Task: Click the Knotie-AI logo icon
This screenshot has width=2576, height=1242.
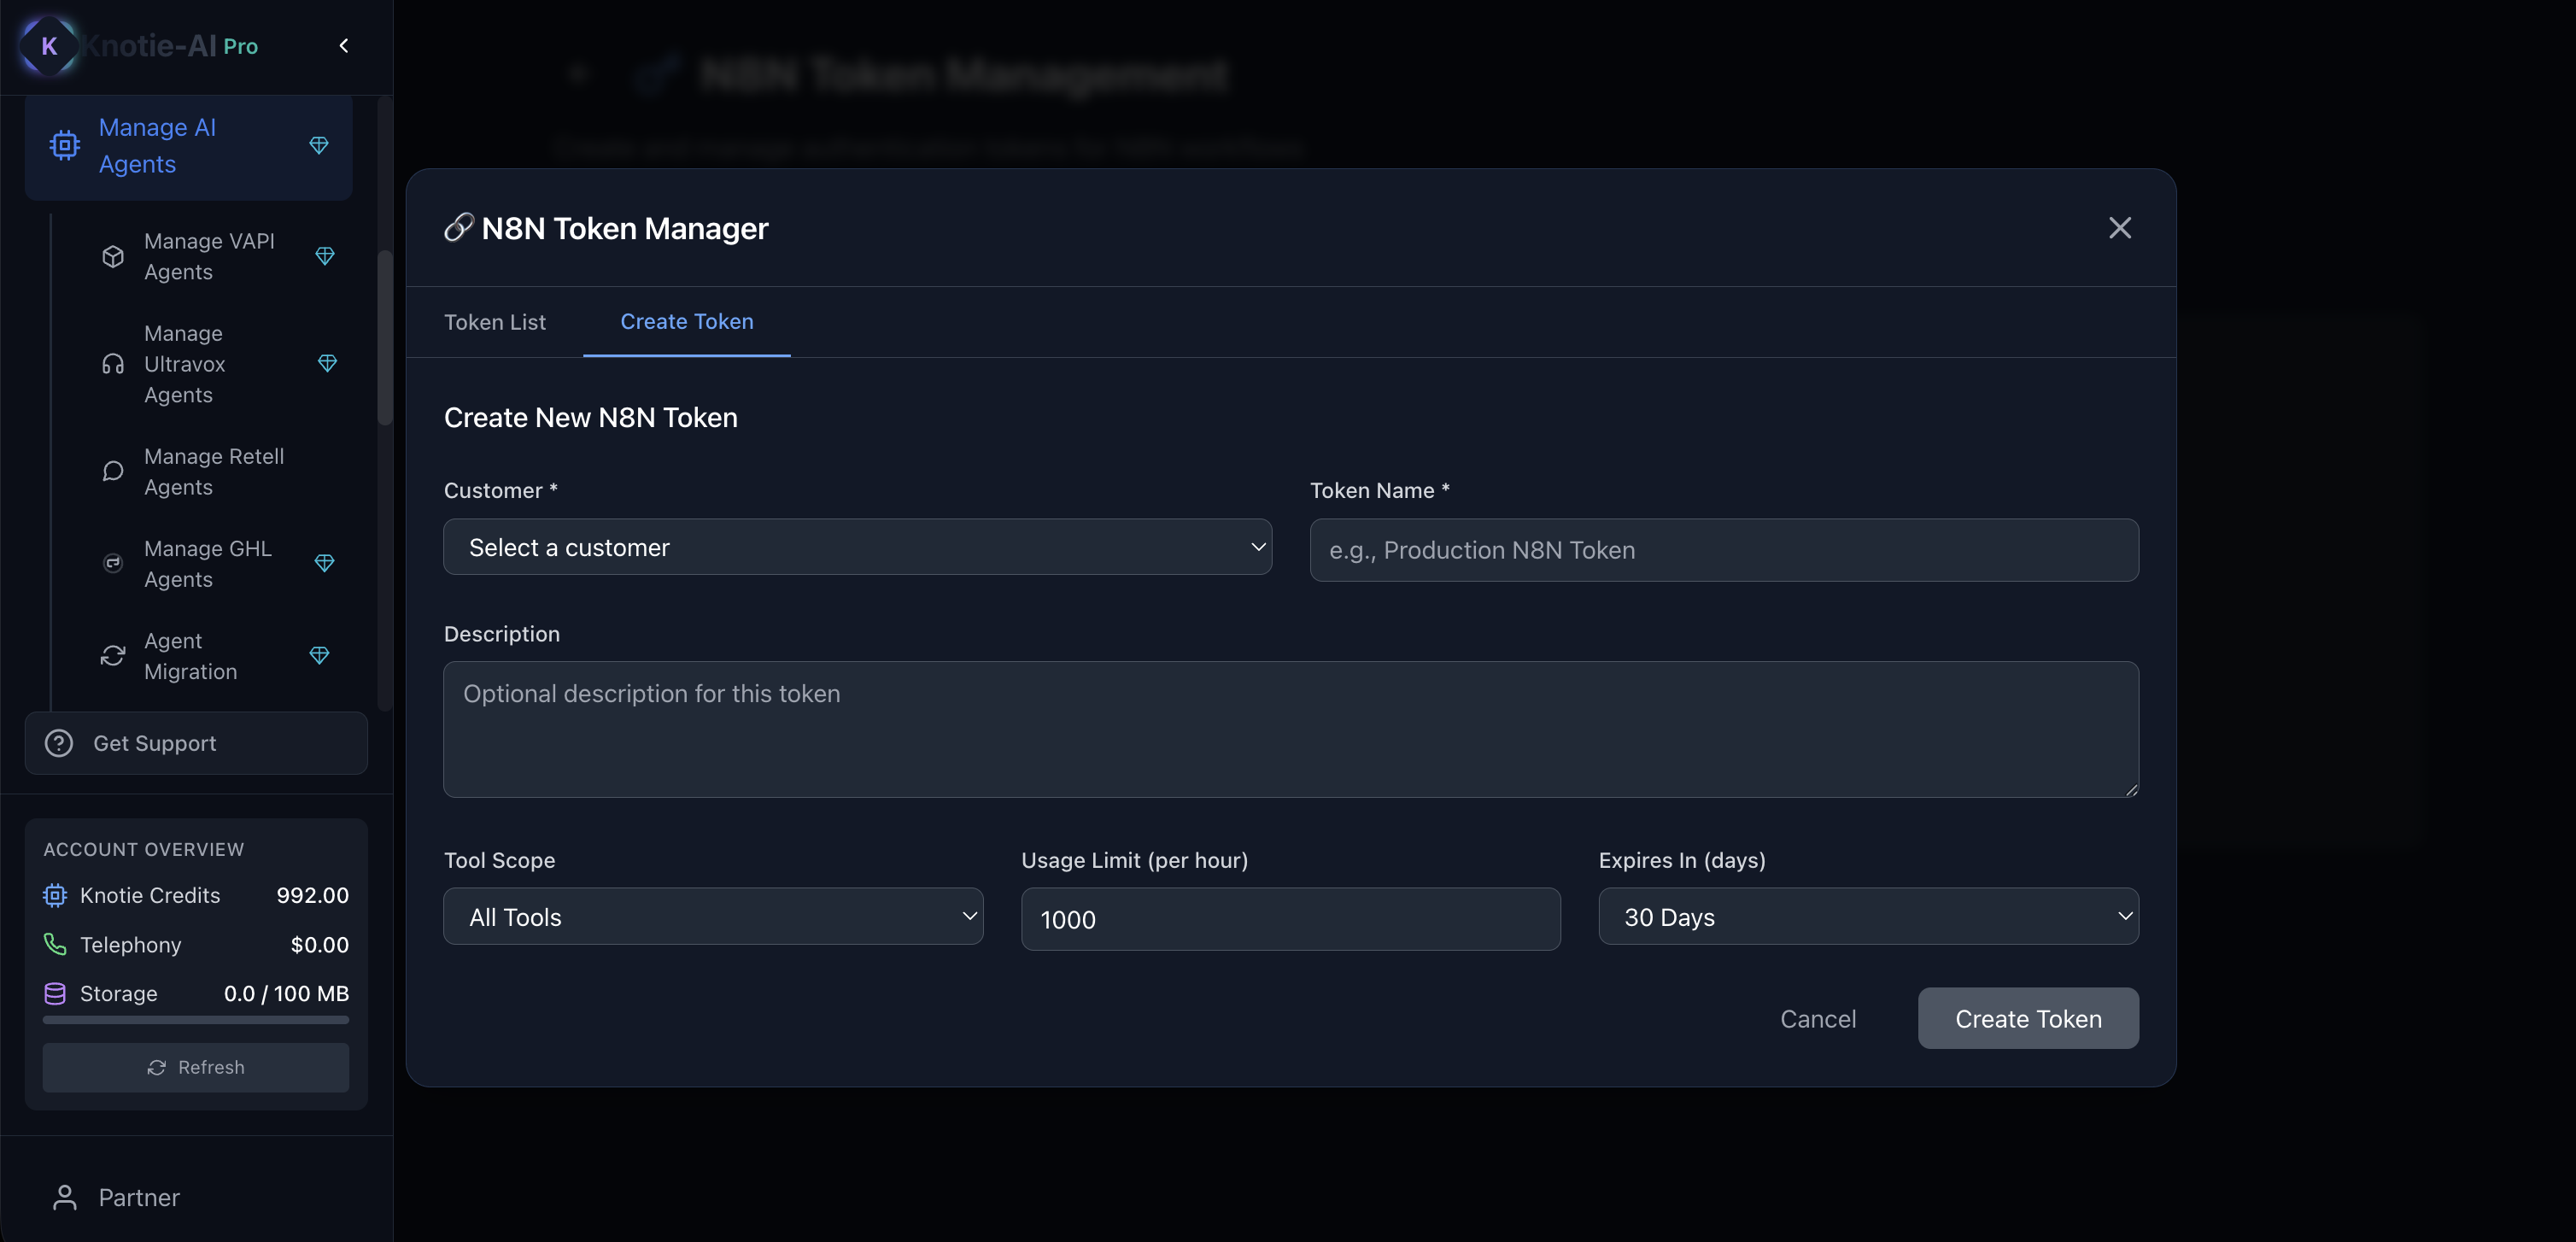Action: coord(48,45)
